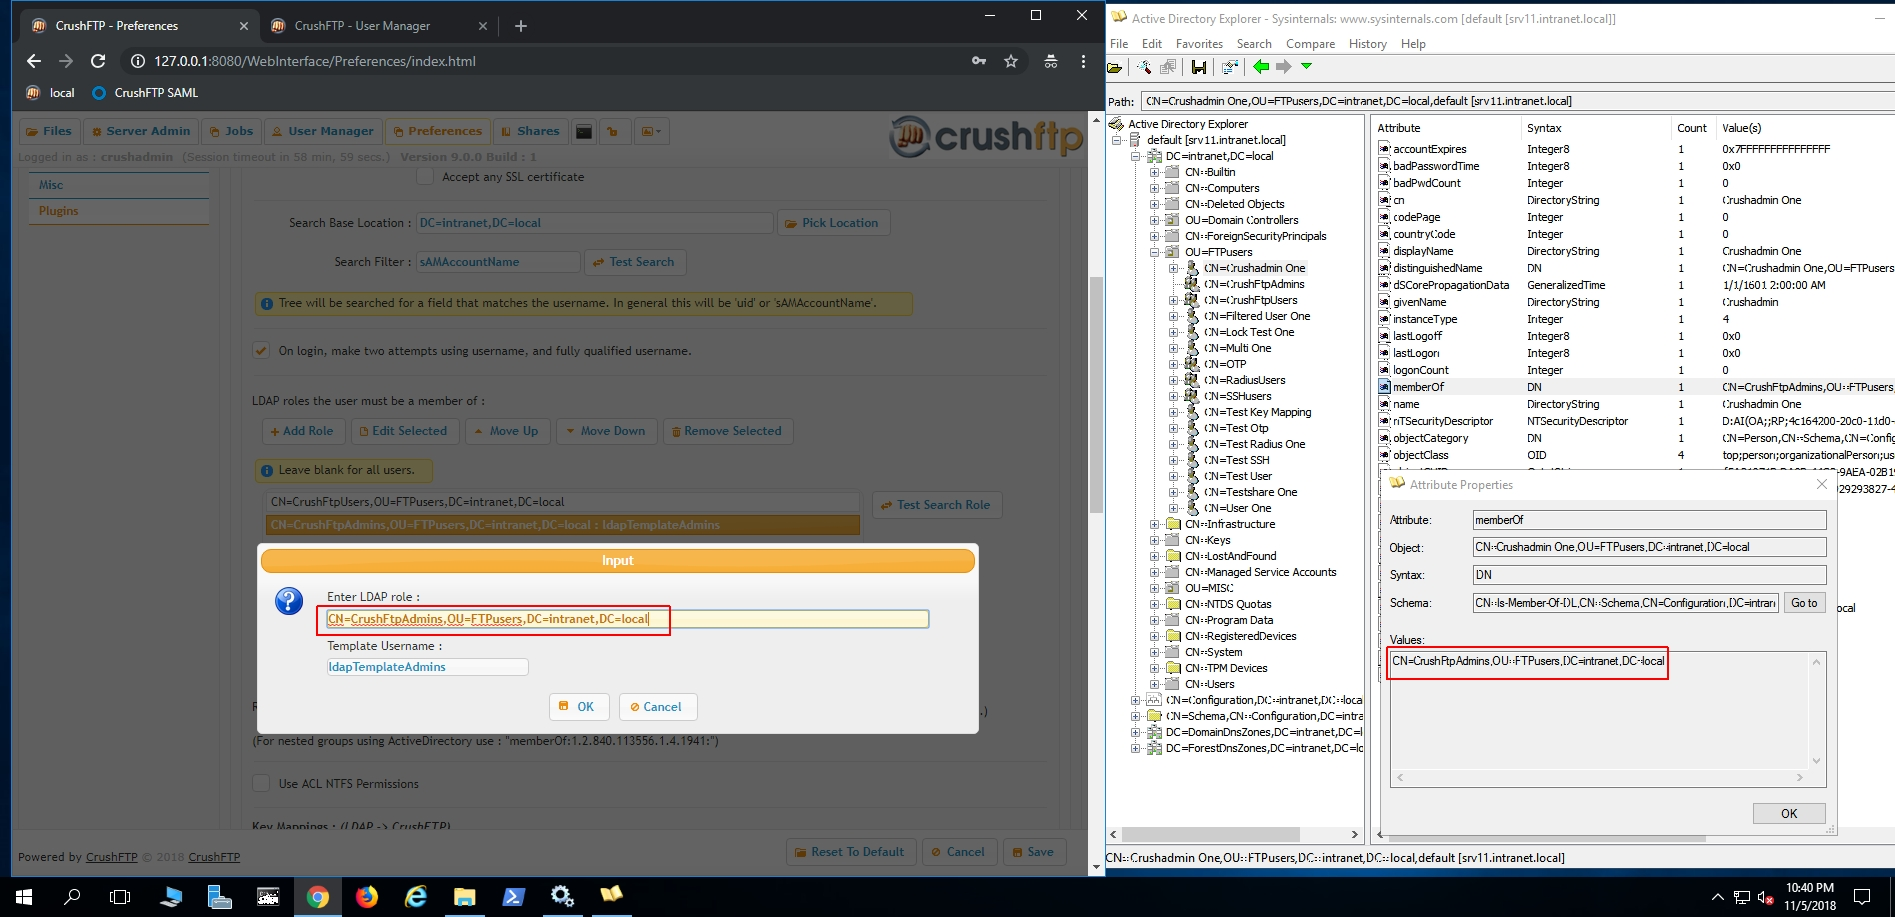The height and width of the screenshot is (917, 1895).
Task: Click the AD Explorer icon in the taskbar
Action: [x=611, y=897]
